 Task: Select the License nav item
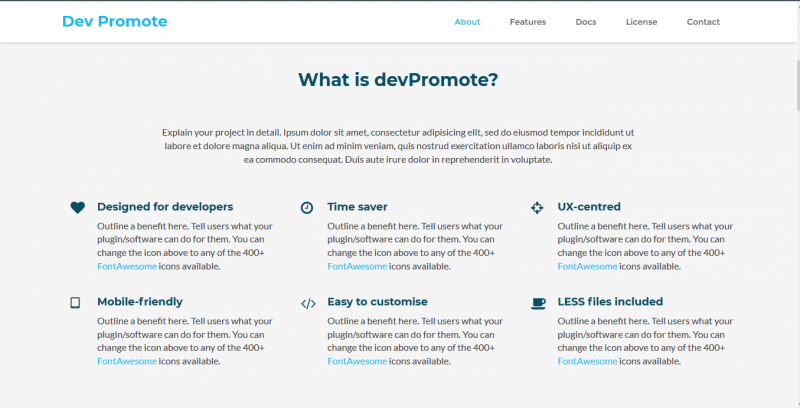(x=641, y=22)
